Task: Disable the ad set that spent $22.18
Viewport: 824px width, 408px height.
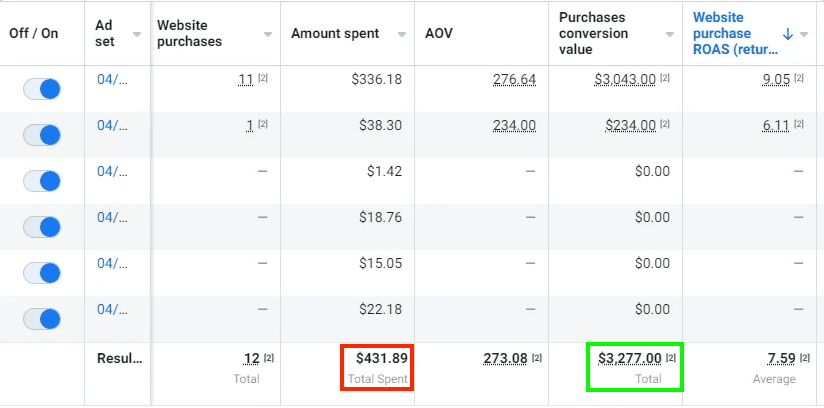Action: pos(41,318)
